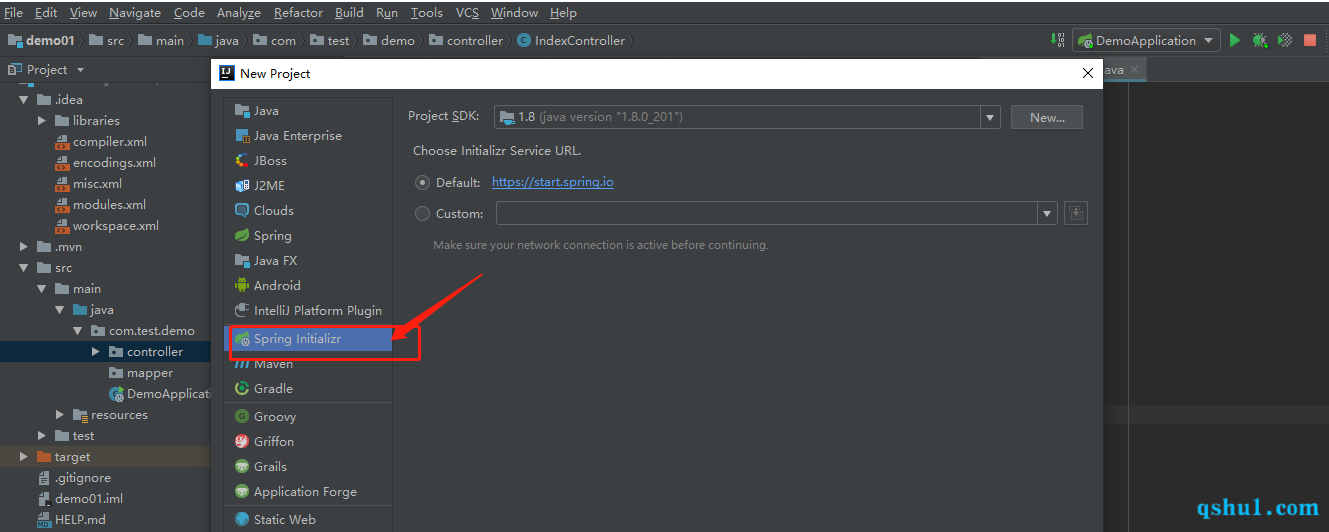Expand the controller package
The image size is (1329, 532).
point(96,351)
